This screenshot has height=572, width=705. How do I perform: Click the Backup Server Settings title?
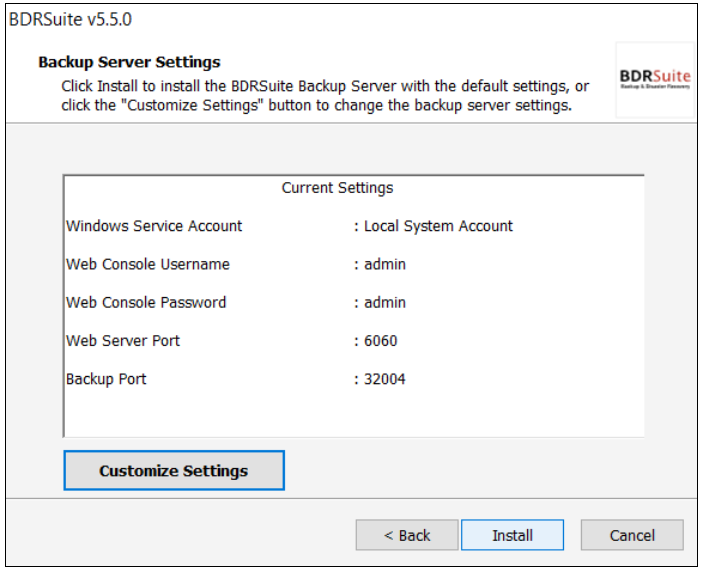(129, 62)
